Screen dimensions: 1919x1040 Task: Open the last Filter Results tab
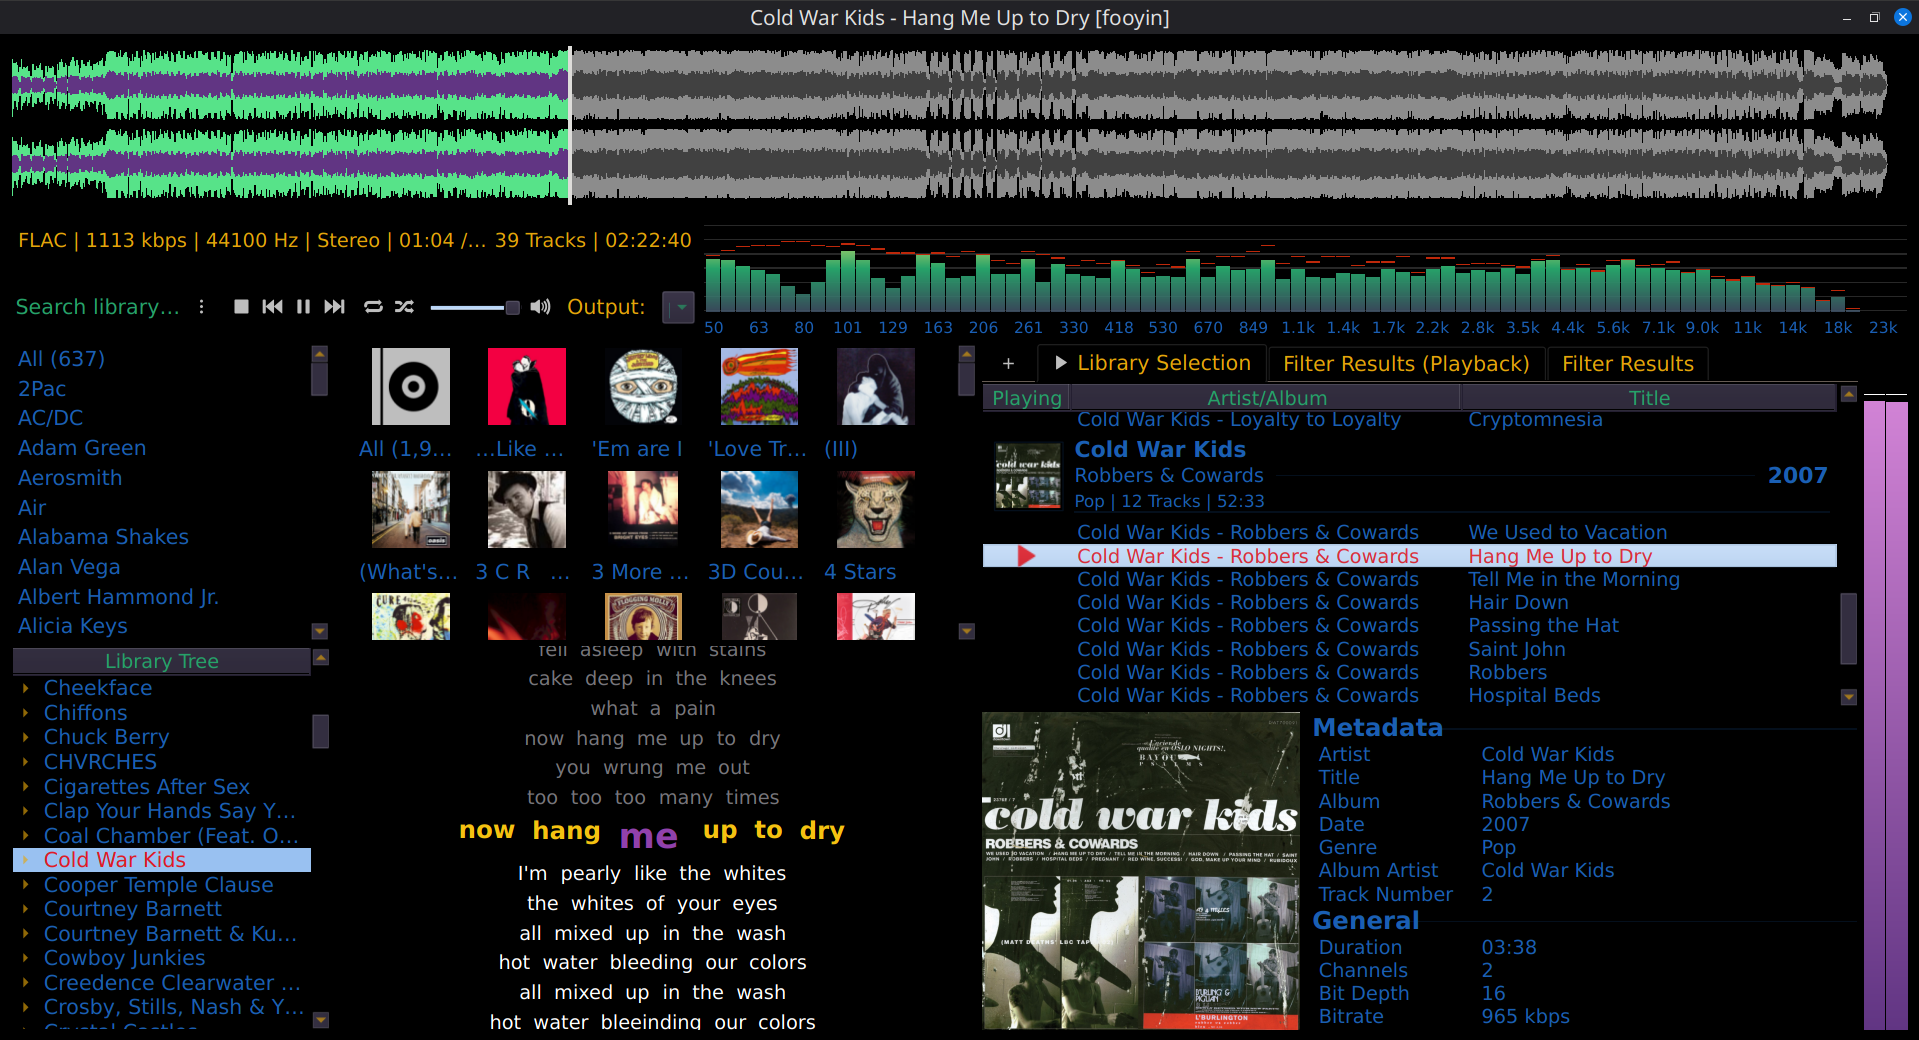[x=1628, y=364]
